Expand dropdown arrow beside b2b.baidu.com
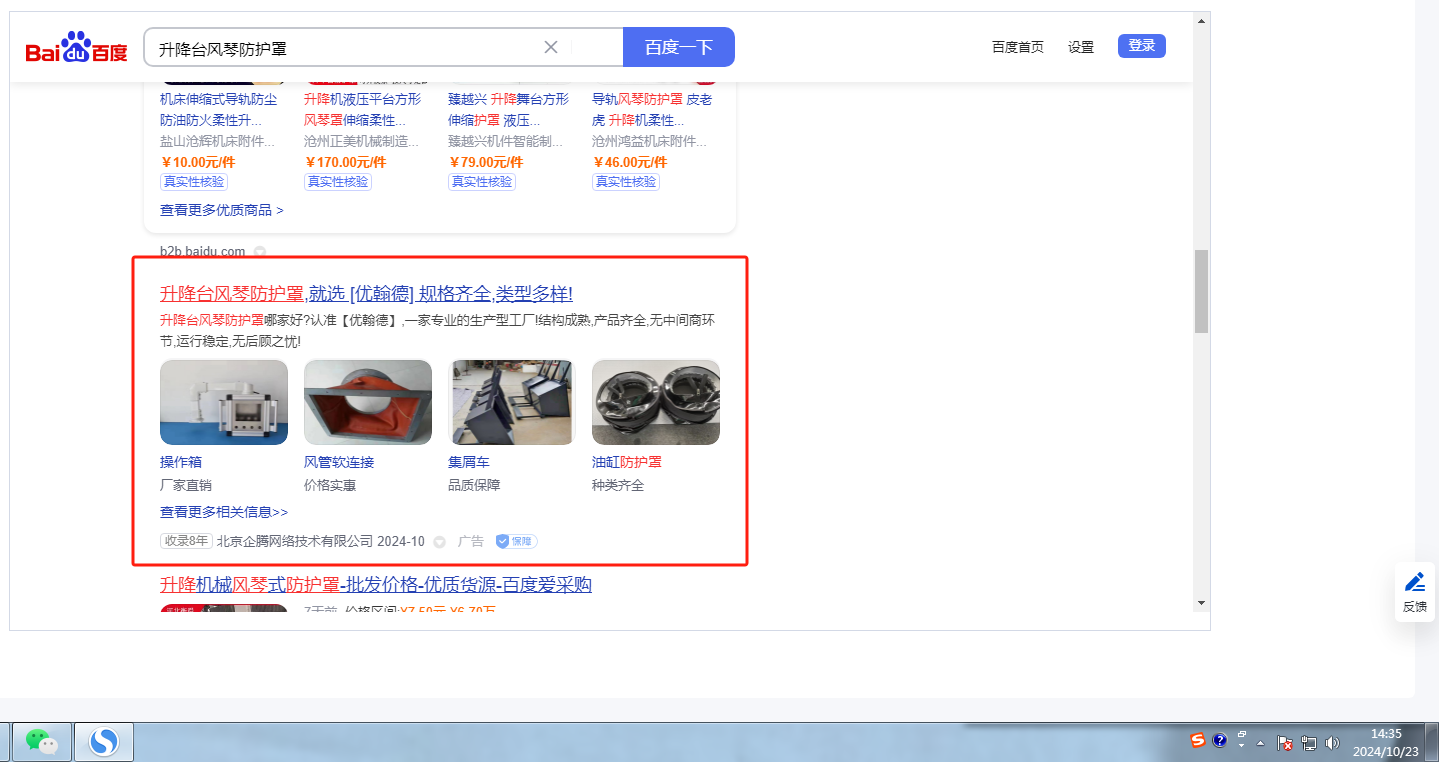 click(x=260, y=251)
